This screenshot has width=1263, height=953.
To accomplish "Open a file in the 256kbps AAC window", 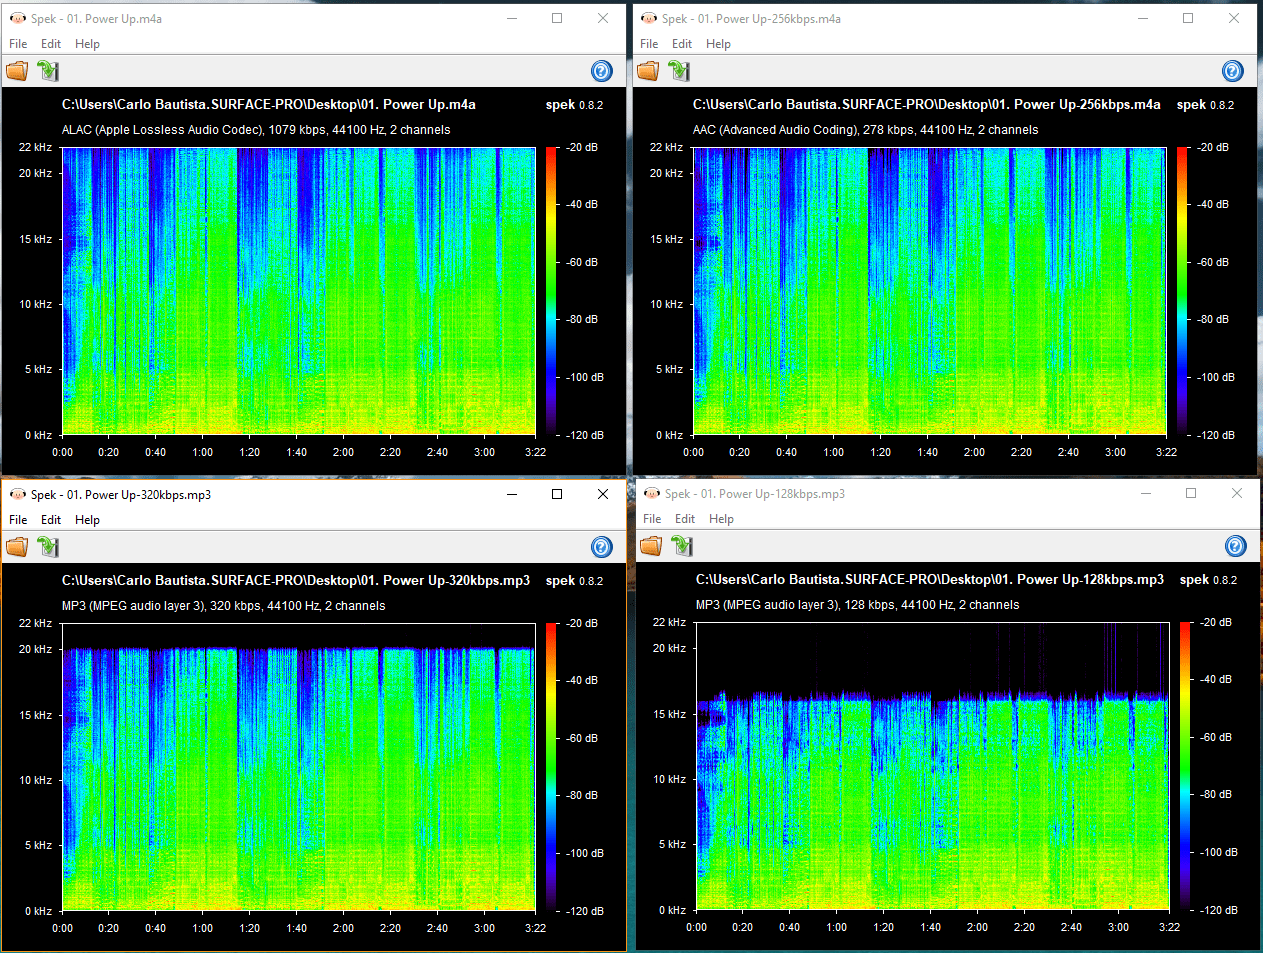I will pos(648,71).
